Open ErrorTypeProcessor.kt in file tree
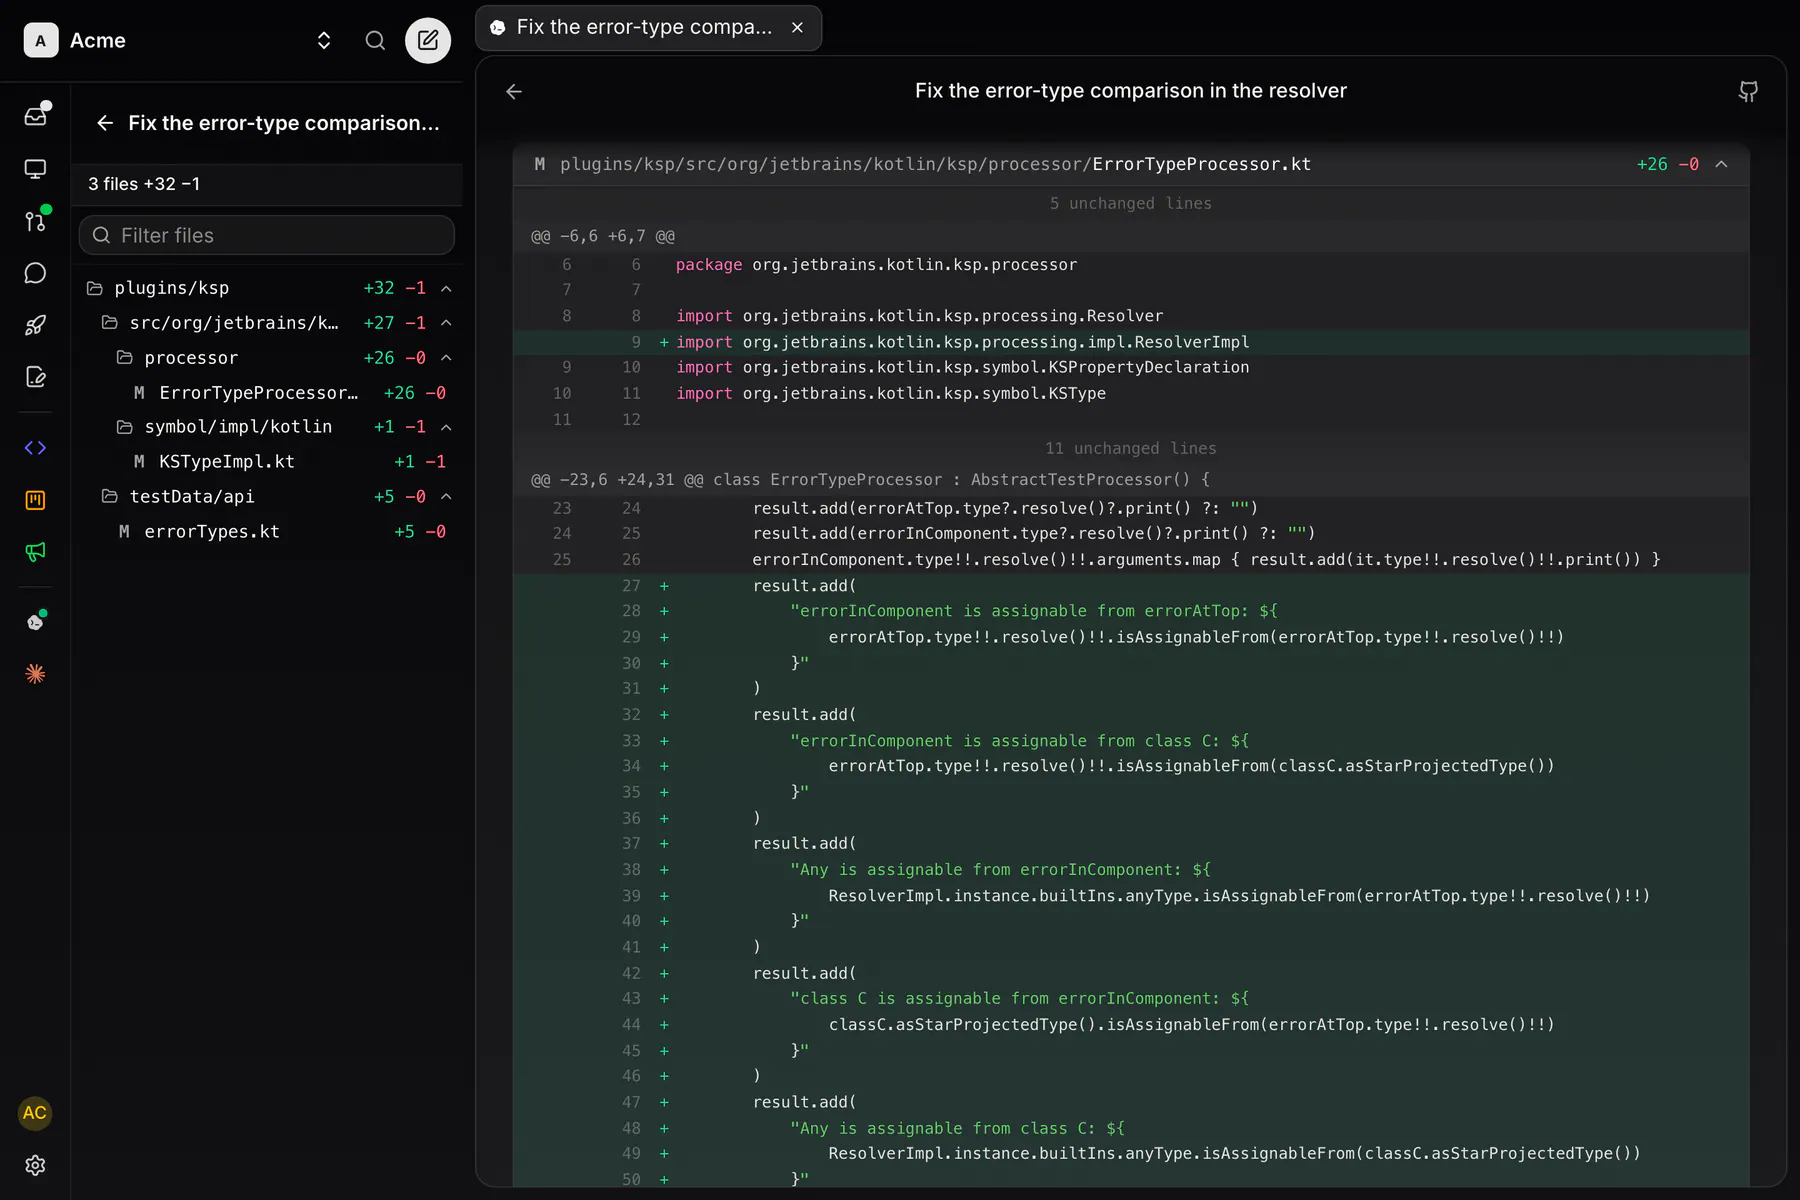Screen dimensions: 1800x1200 pos(268,393)
